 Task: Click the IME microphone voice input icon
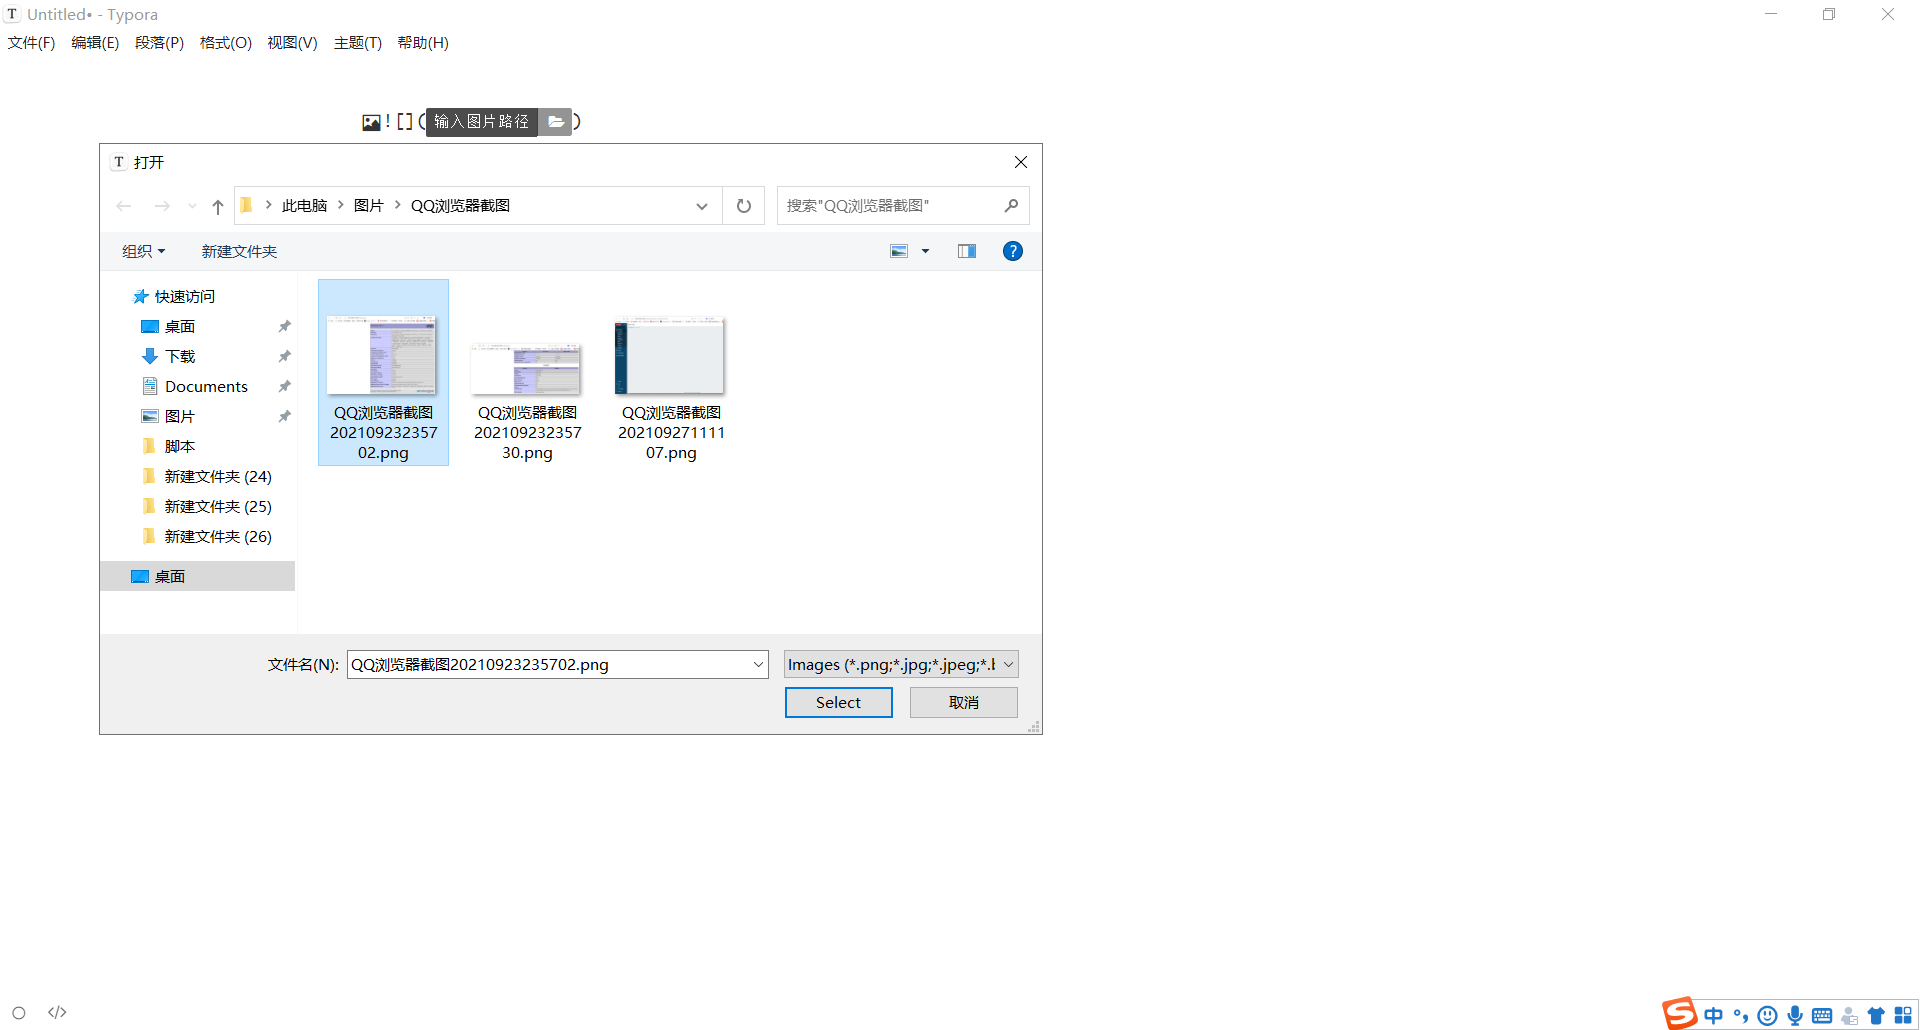click(1795, 1016)
